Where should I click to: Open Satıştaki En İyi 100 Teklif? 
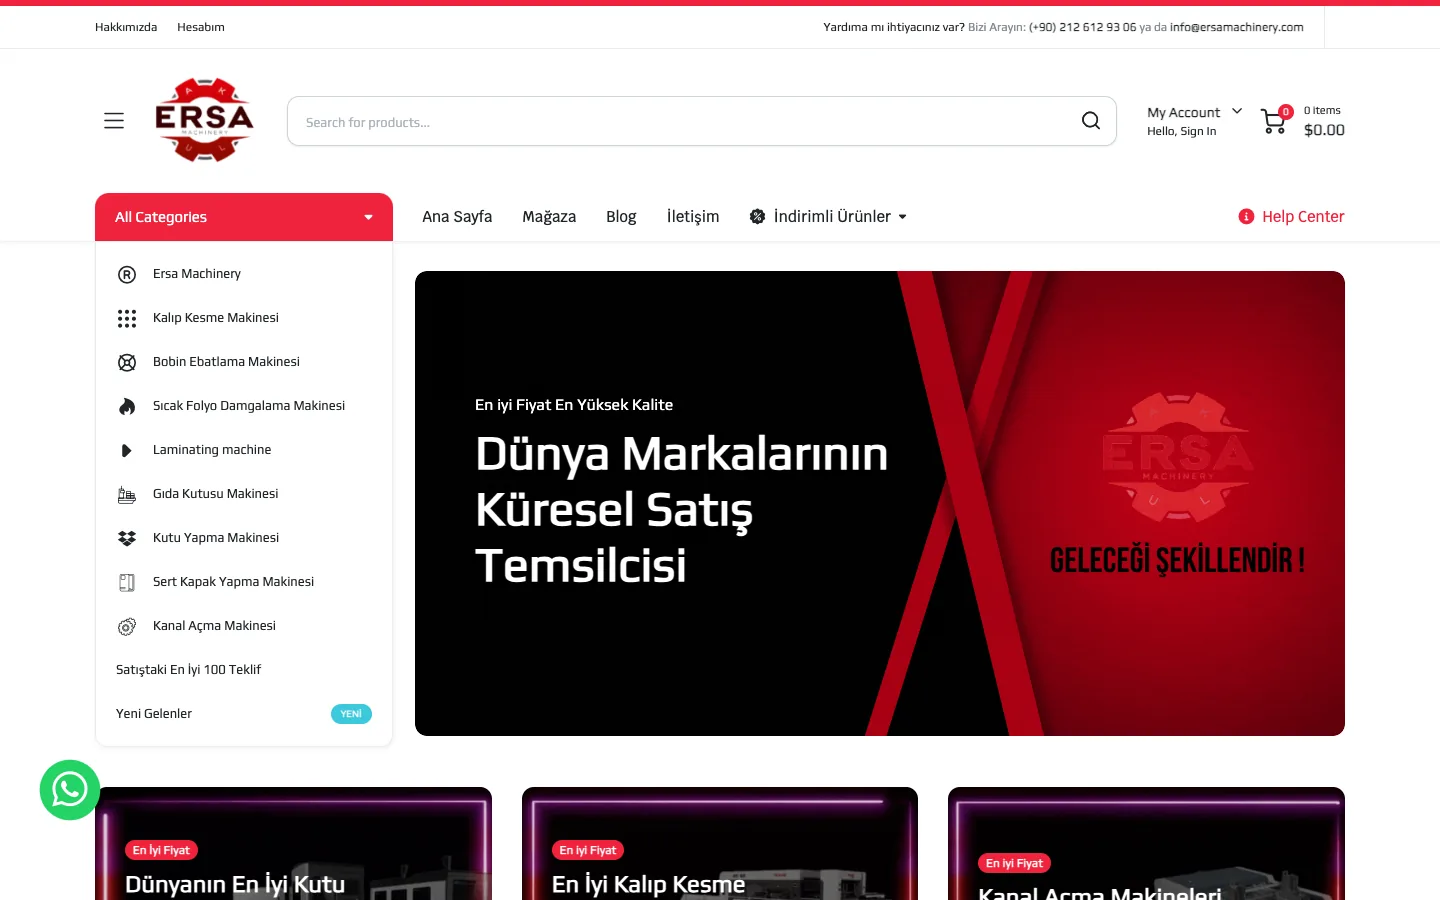point(188,670)
